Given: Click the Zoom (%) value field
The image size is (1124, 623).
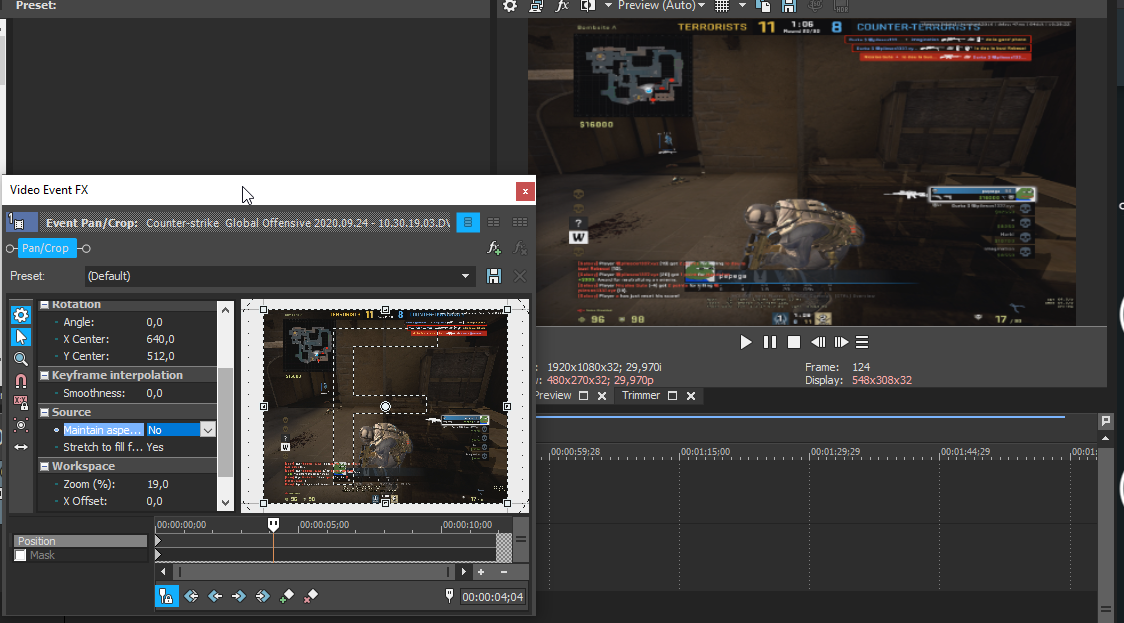Looking at the screenshot, I should click(x=180, y=484).
